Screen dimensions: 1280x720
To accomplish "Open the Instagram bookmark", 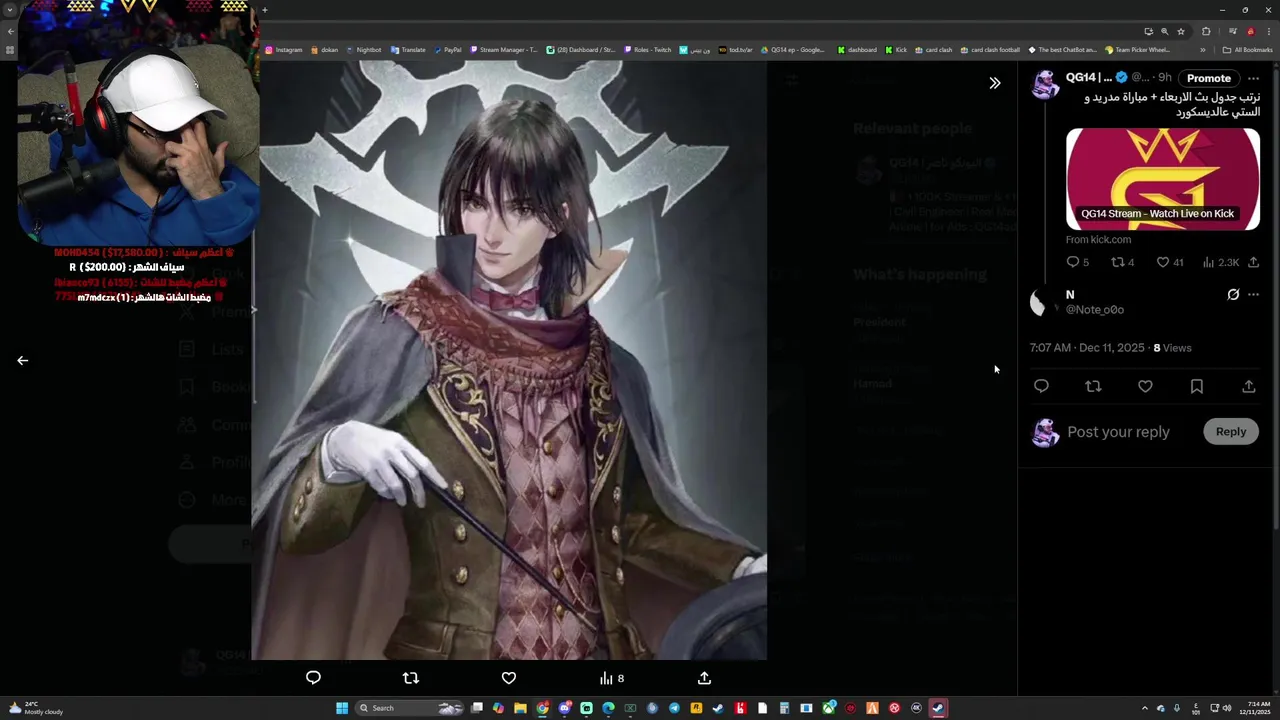I will click(x=283, y=50).
